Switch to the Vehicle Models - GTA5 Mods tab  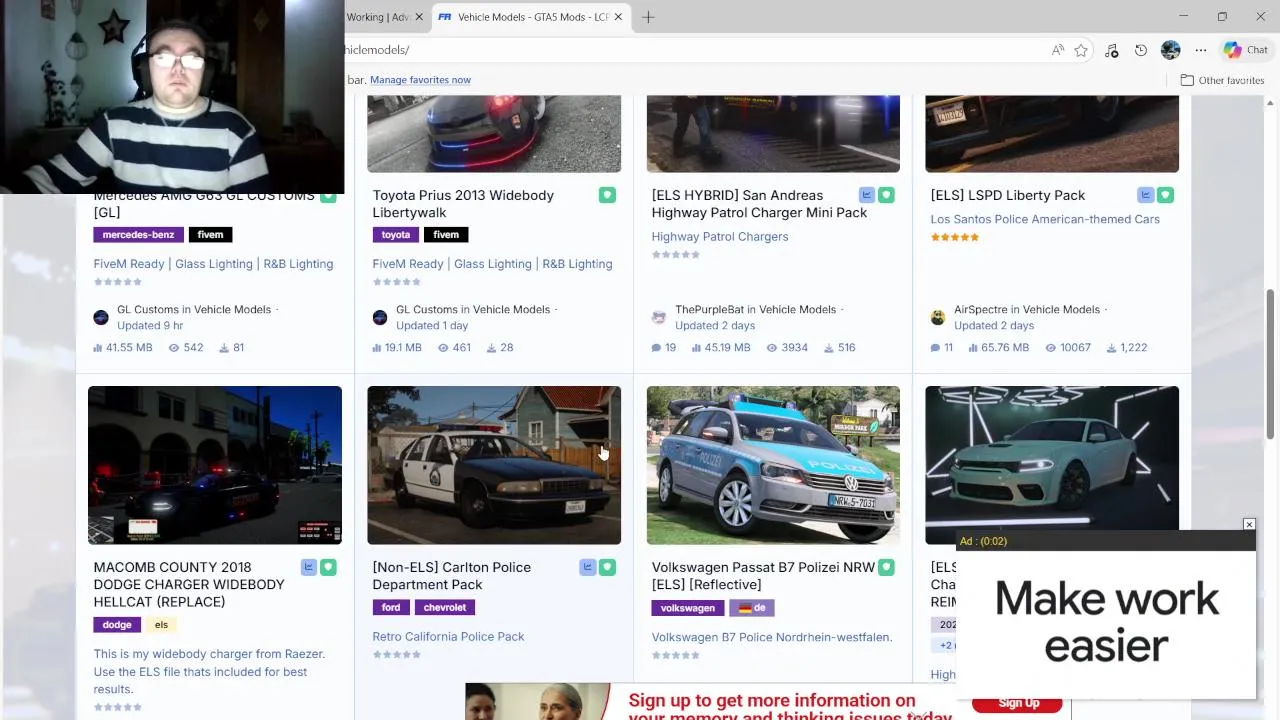point(532,17)
